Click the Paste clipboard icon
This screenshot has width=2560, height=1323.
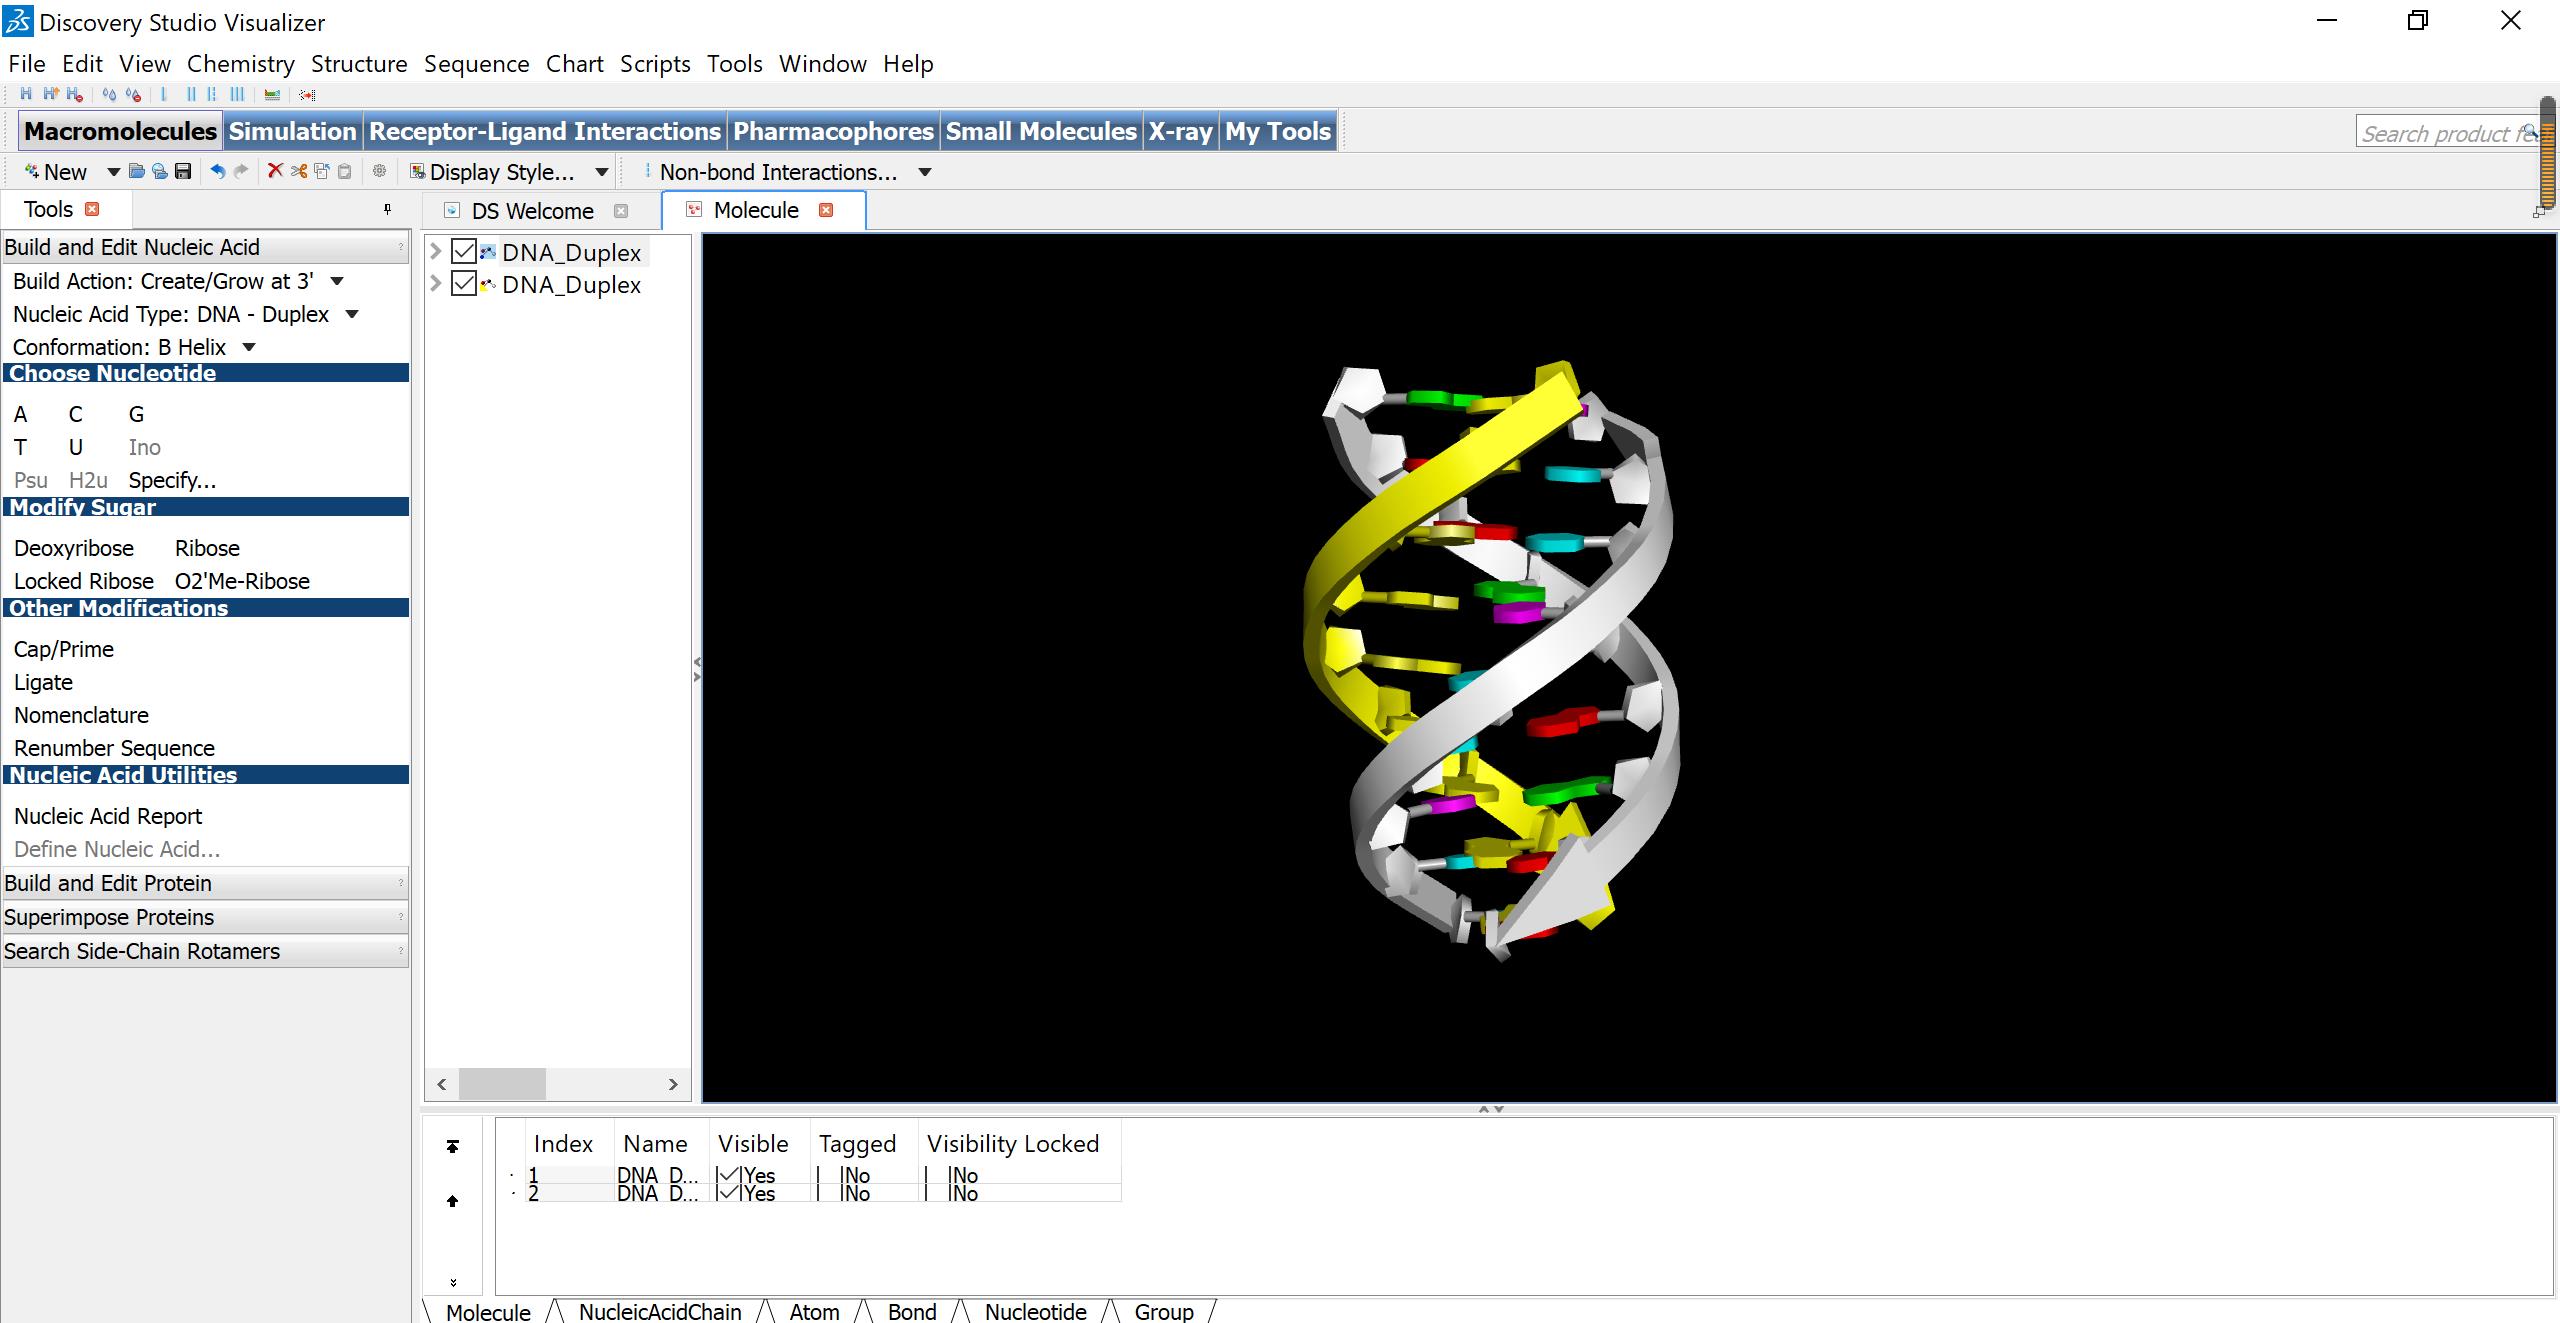coord(344,171)
